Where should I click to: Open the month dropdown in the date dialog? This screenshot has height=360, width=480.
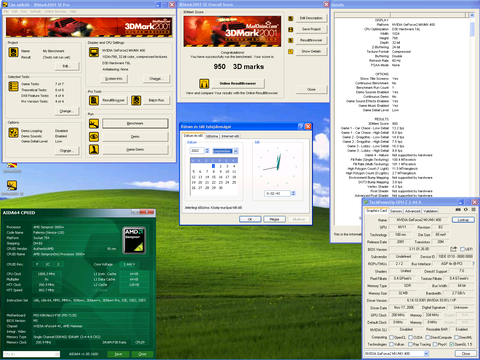[236, 151]
